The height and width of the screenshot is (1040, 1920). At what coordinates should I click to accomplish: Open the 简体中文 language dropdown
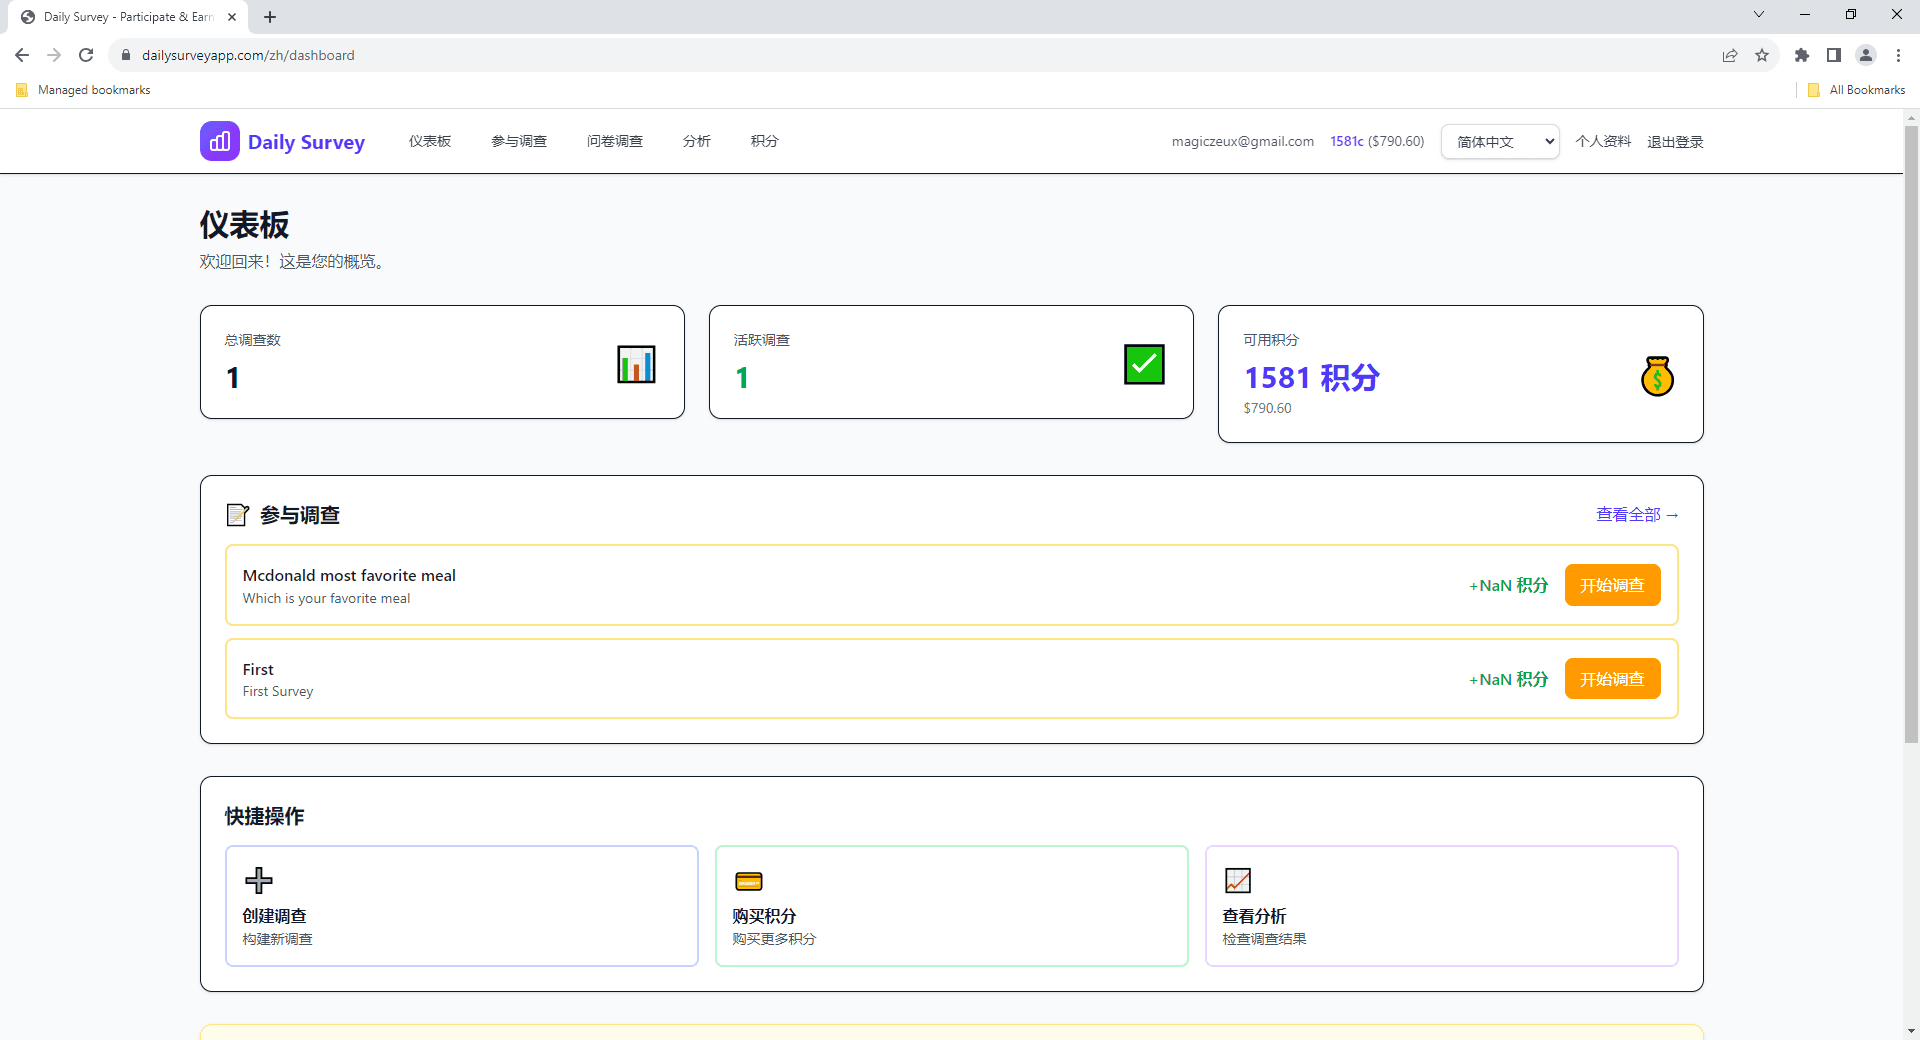click(1500, 142)
